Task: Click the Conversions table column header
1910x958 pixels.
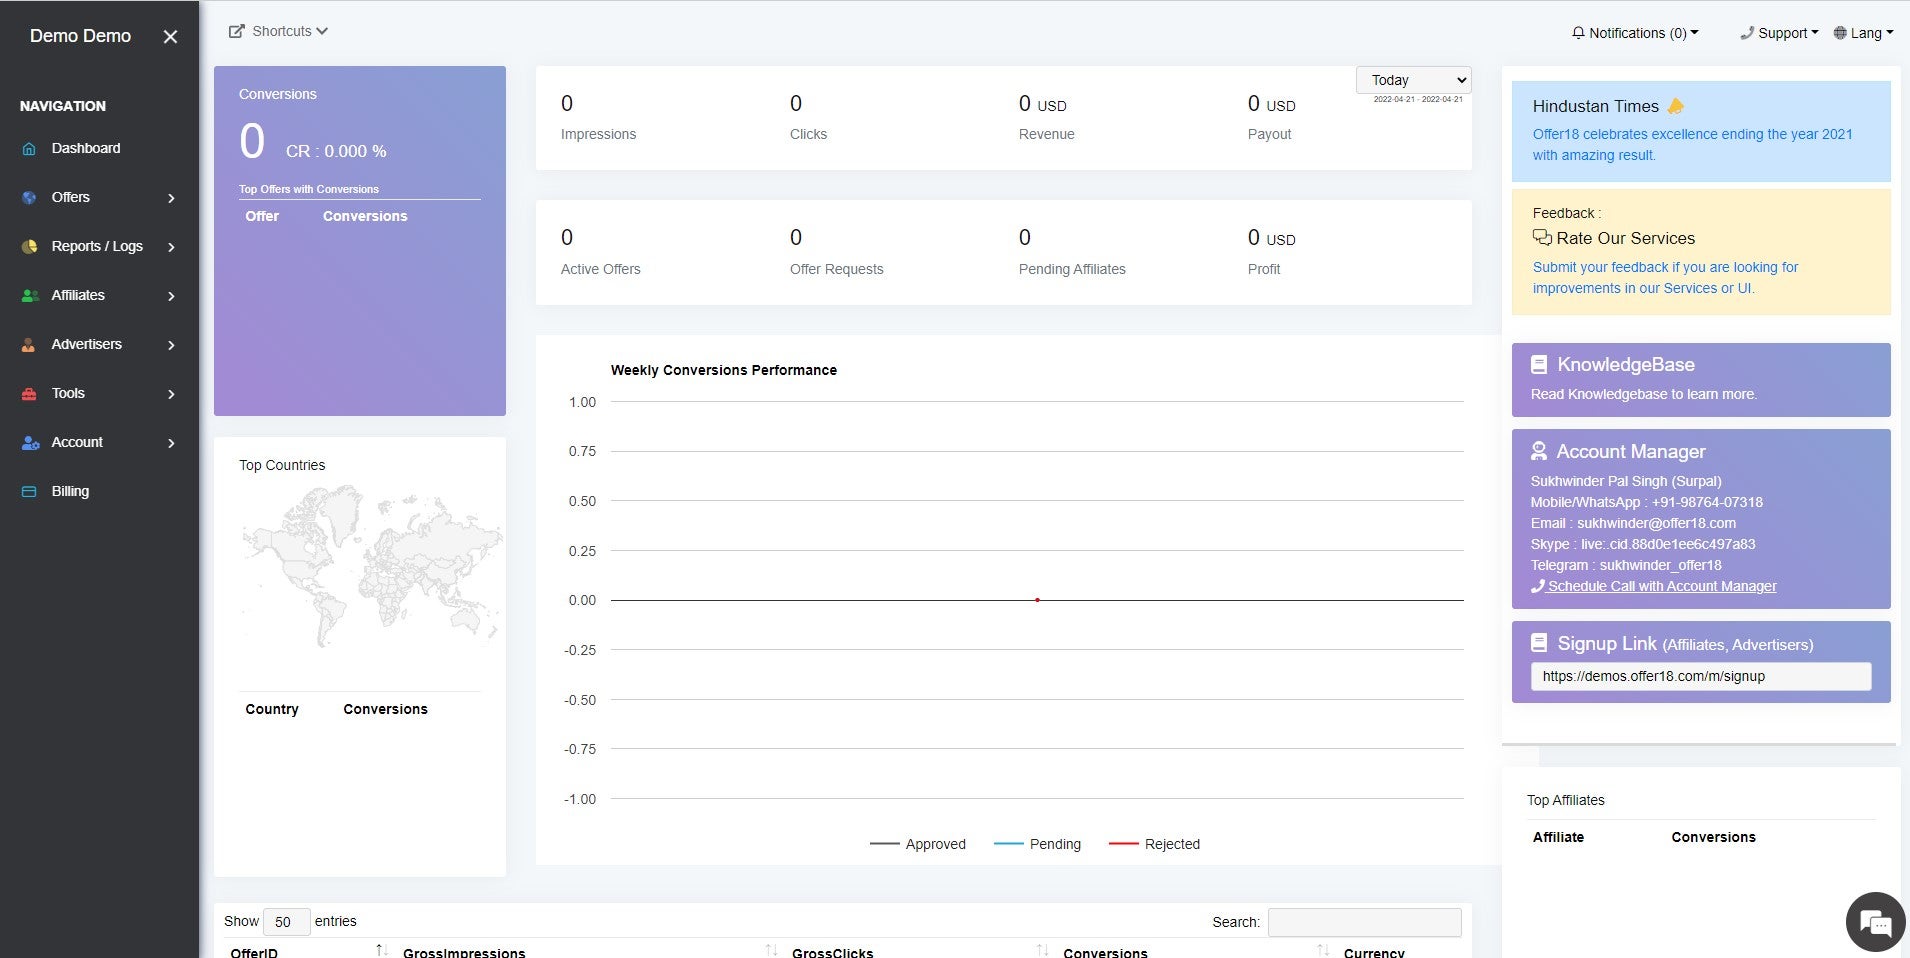Action: tap(1105, 952)
